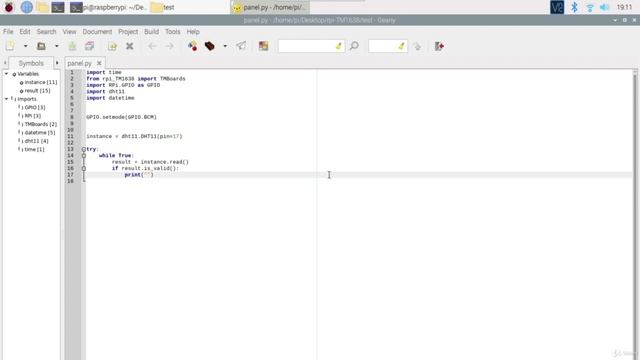Click the magnifier Find icon
This screenshot has width=640, height=360.
(354, 46)
